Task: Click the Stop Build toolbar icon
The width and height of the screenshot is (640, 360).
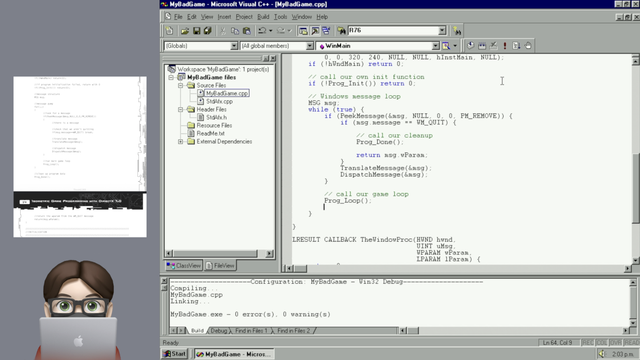Action: [493, 46]
